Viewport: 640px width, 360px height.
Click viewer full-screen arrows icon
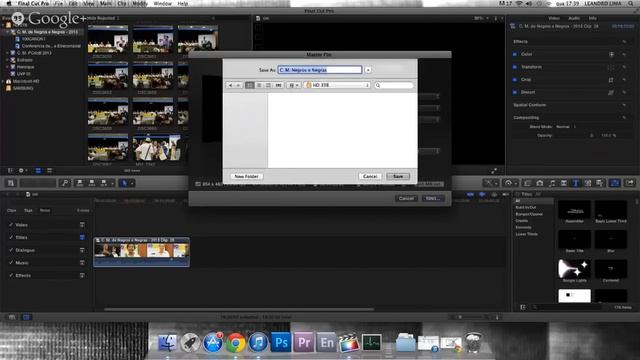point(494,171)
